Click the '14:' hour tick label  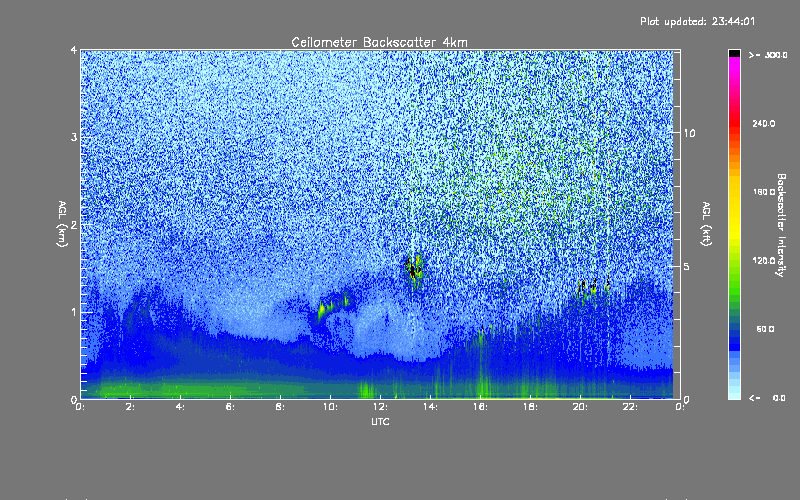431,407
